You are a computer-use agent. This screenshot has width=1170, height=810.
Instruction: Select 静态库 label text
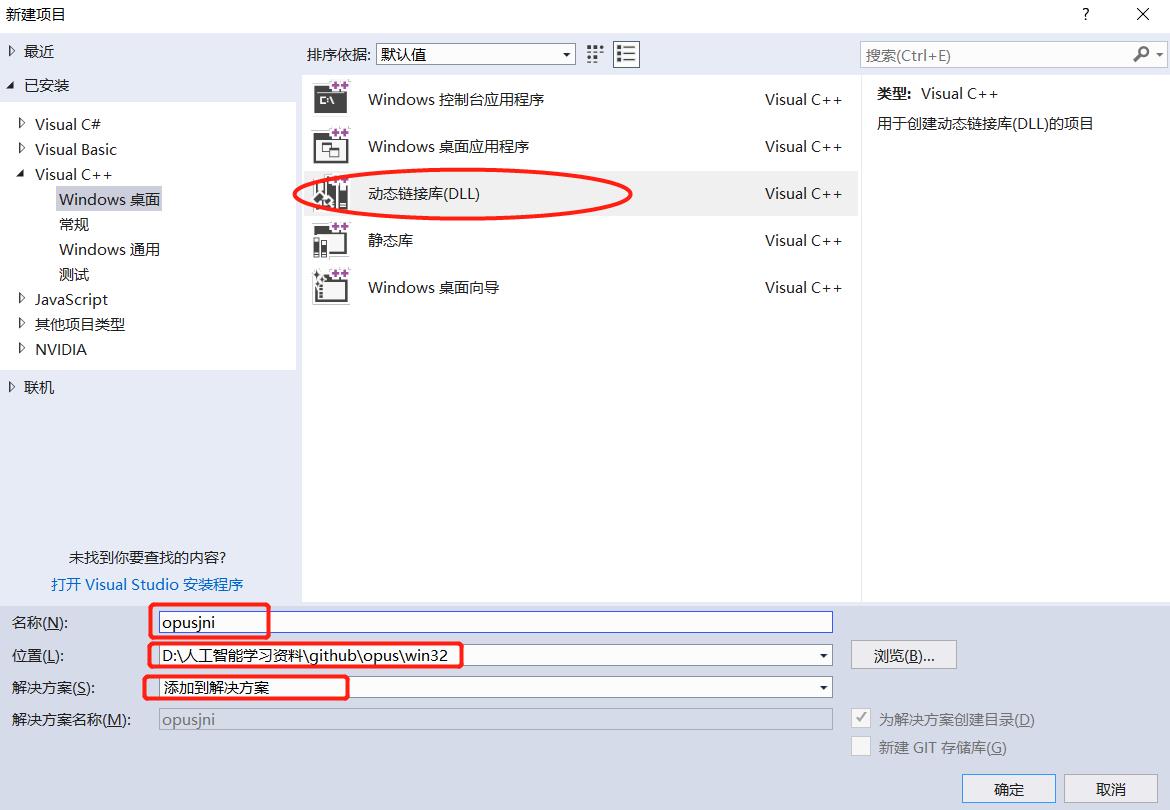coord(390,240)
